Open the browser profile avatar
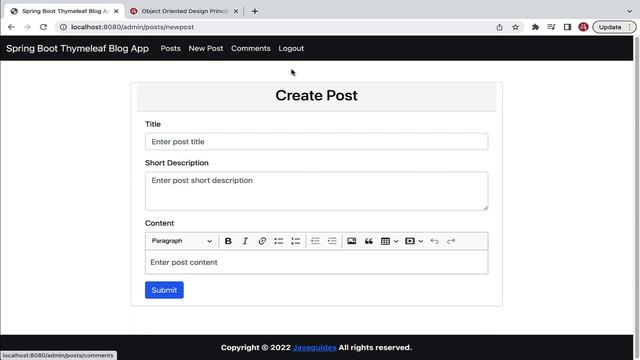Image resolution: width=640 pixels, height=360 pixels. [x=583, y=27]
